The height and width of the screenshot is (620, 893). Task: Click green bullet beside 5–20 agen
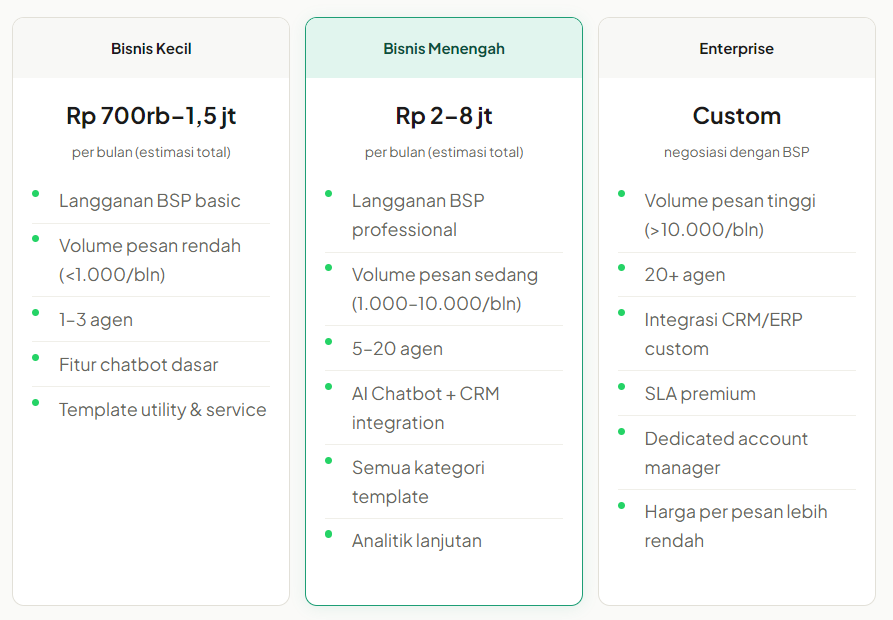[329, 341]
